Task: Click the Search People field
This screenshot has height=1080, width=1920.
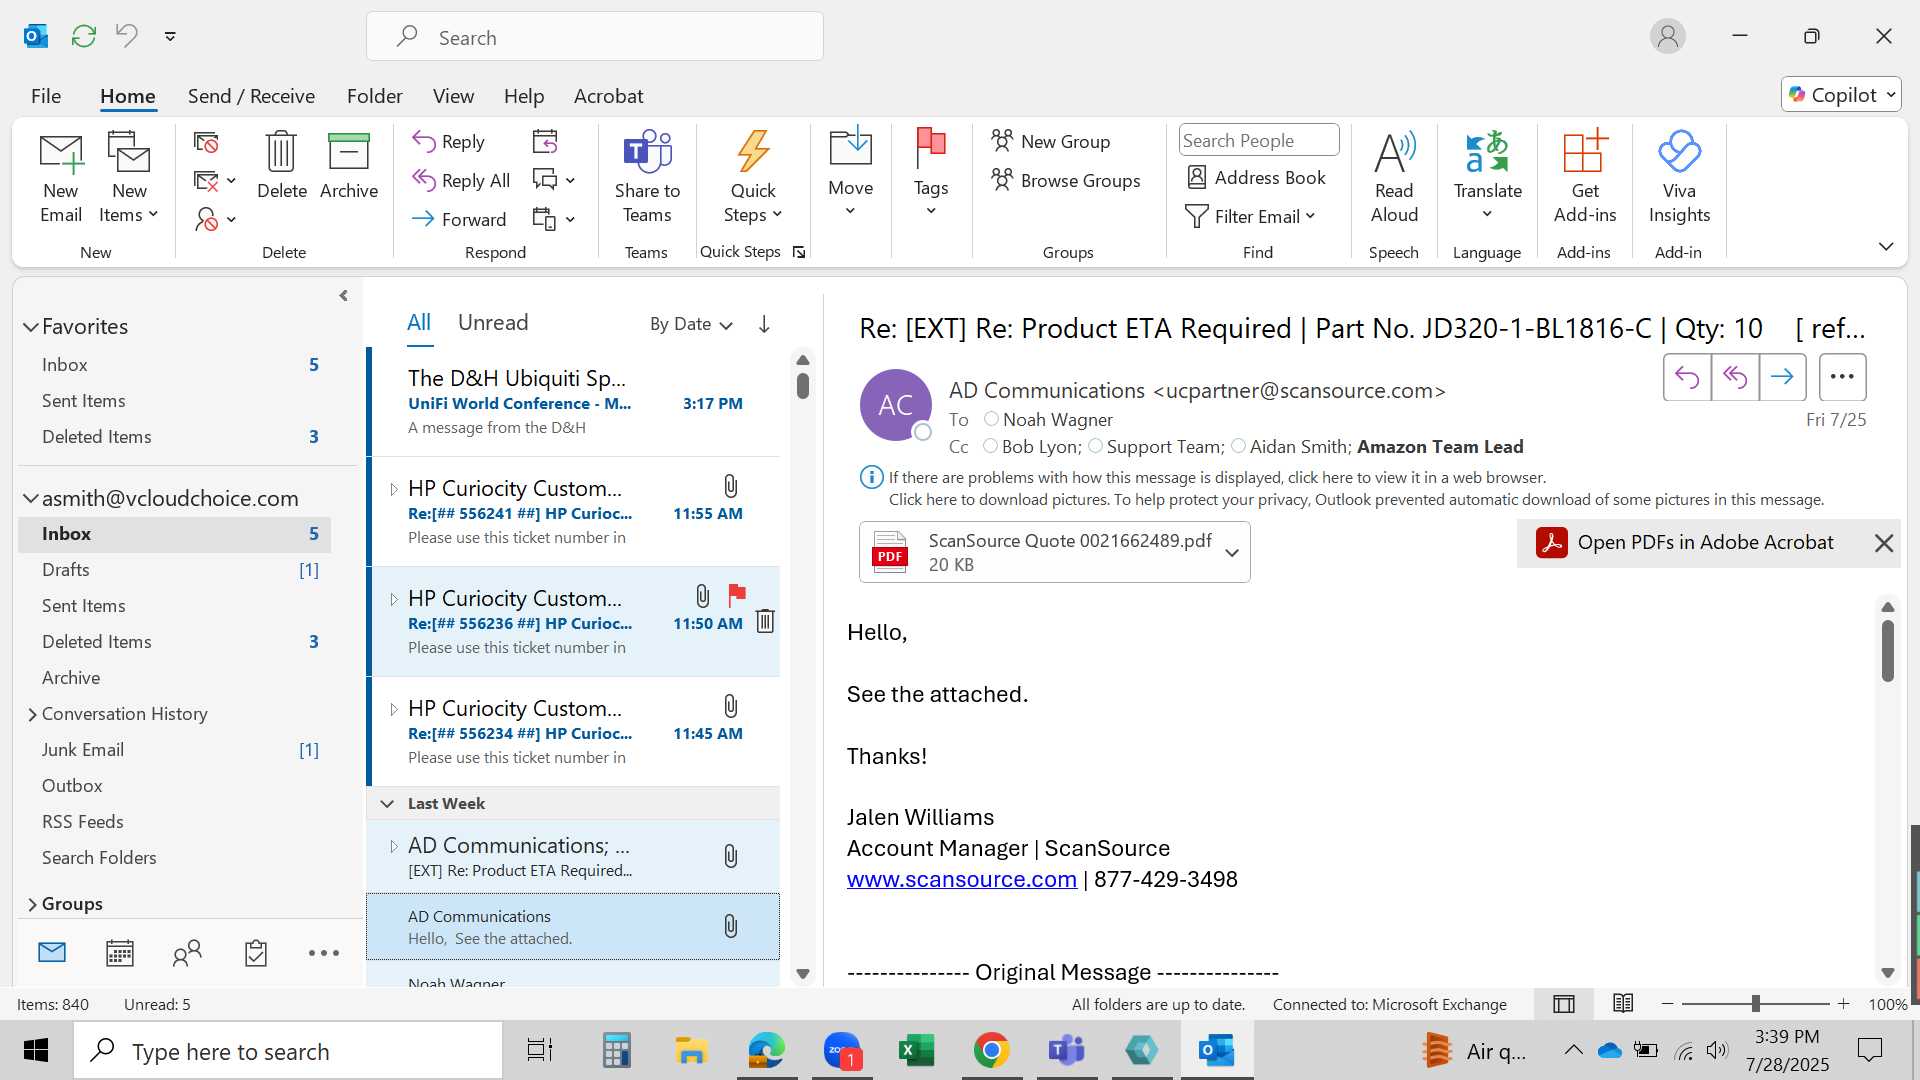Action: point(1258,140)
